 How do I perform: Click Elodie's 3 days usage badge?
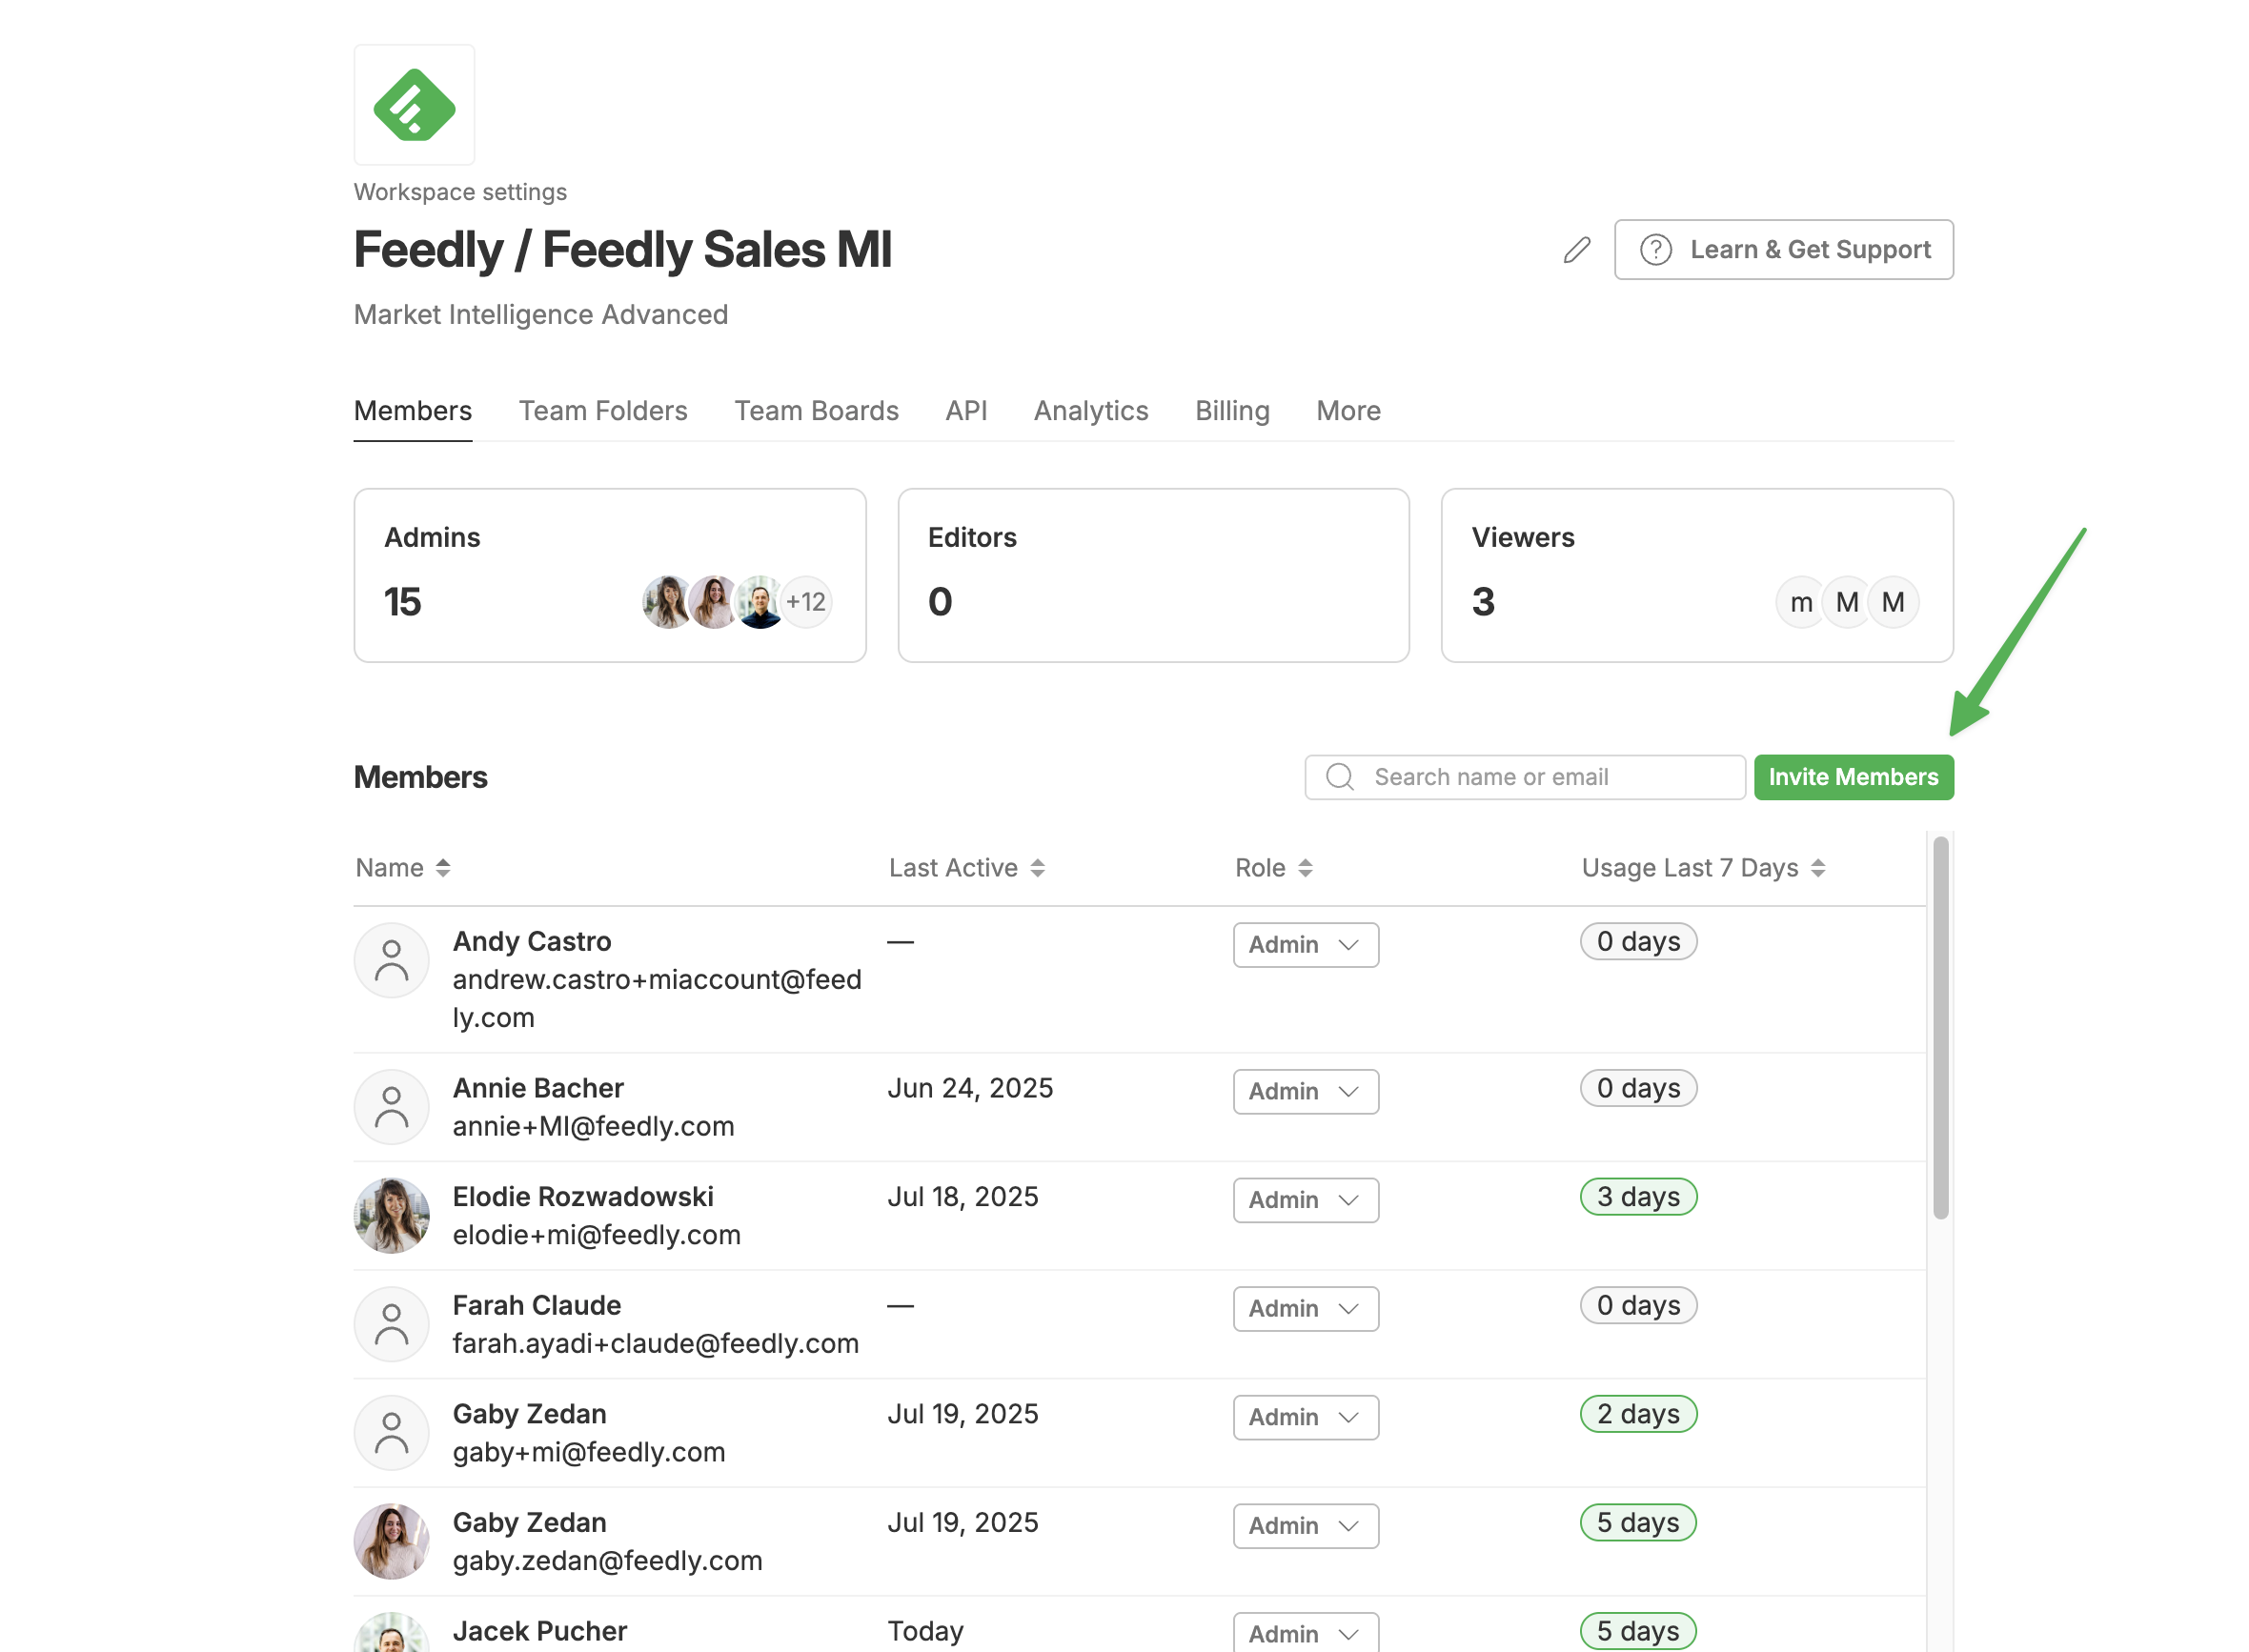1638,1197
